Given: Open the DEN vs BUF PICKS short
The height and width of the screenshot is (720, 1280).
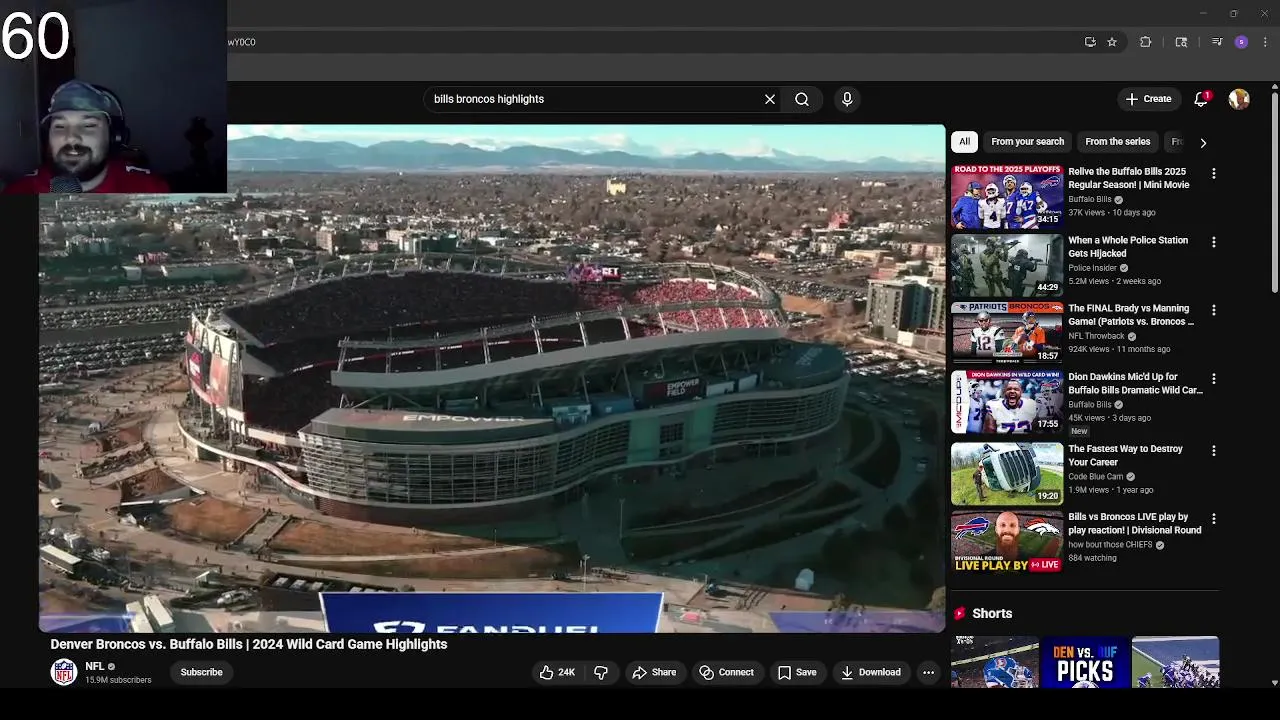Looking at the screenshot, I should [1085, 662].
